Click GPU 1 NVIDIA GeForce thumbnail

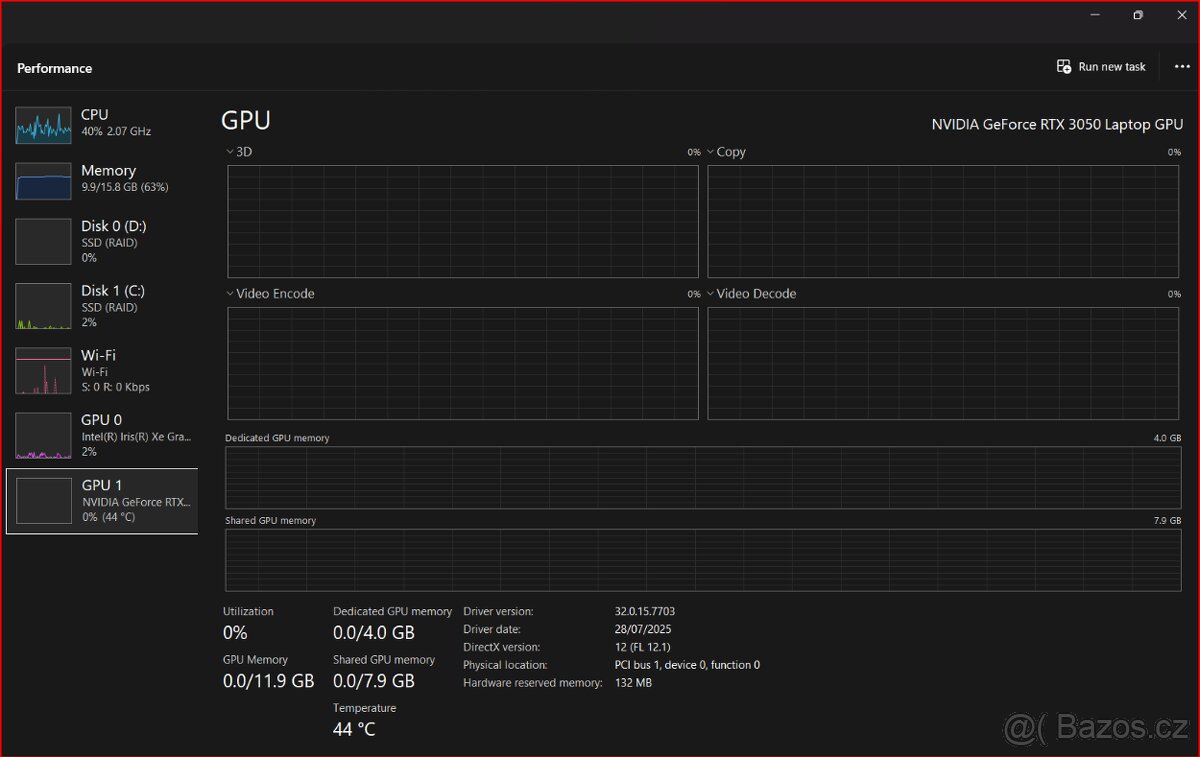coord(43,500)
